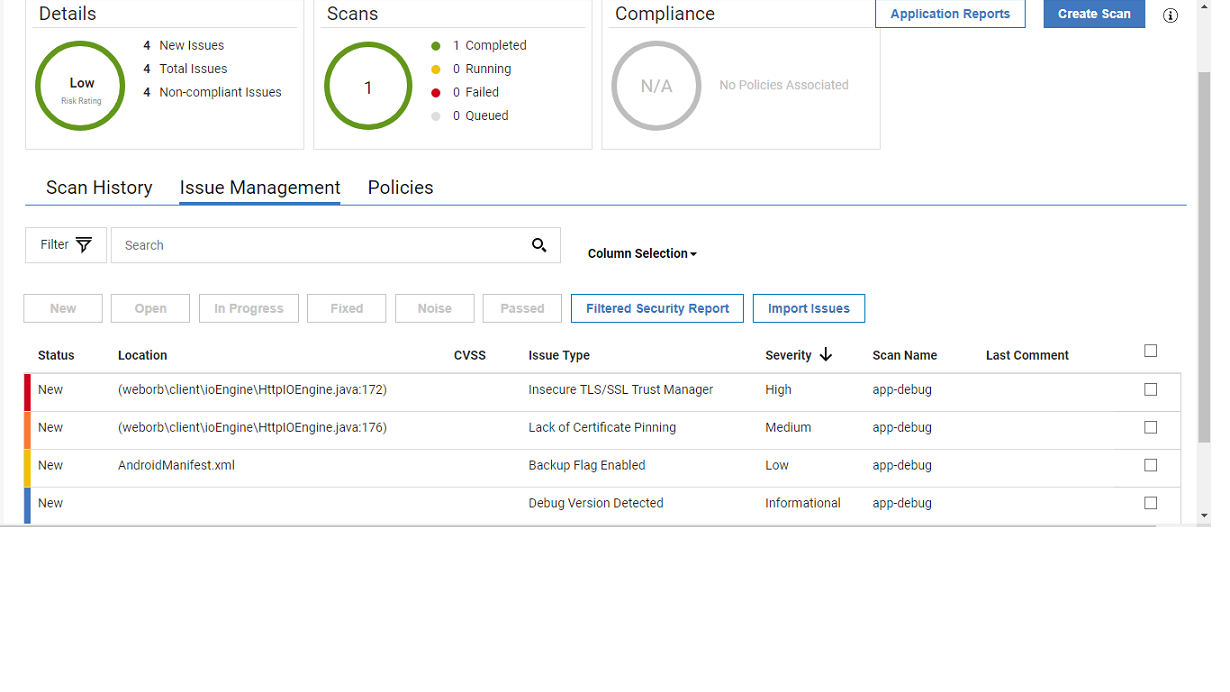Viewport: 1230px width, 692px height.
Task: Toggle the select-all checkbox in table header
Action: point(1150,351)
